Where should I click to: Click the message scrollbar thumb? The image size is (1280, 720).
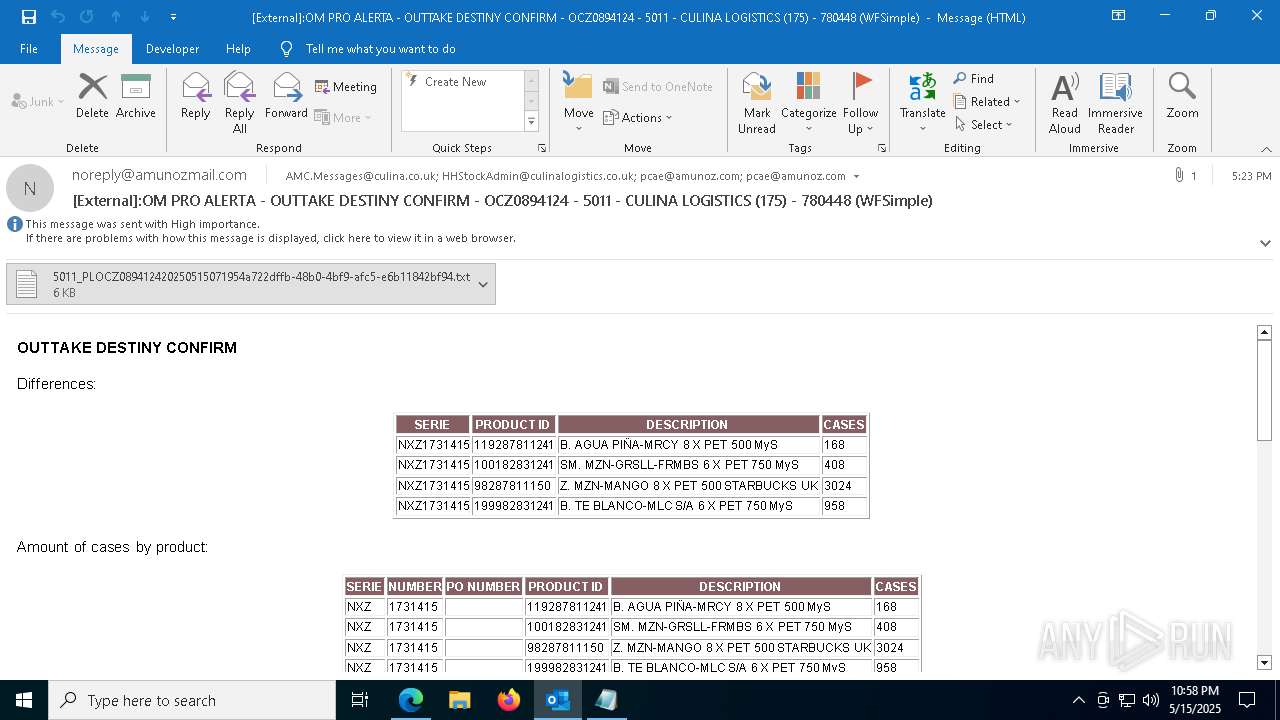click(x=1264, y=390)
